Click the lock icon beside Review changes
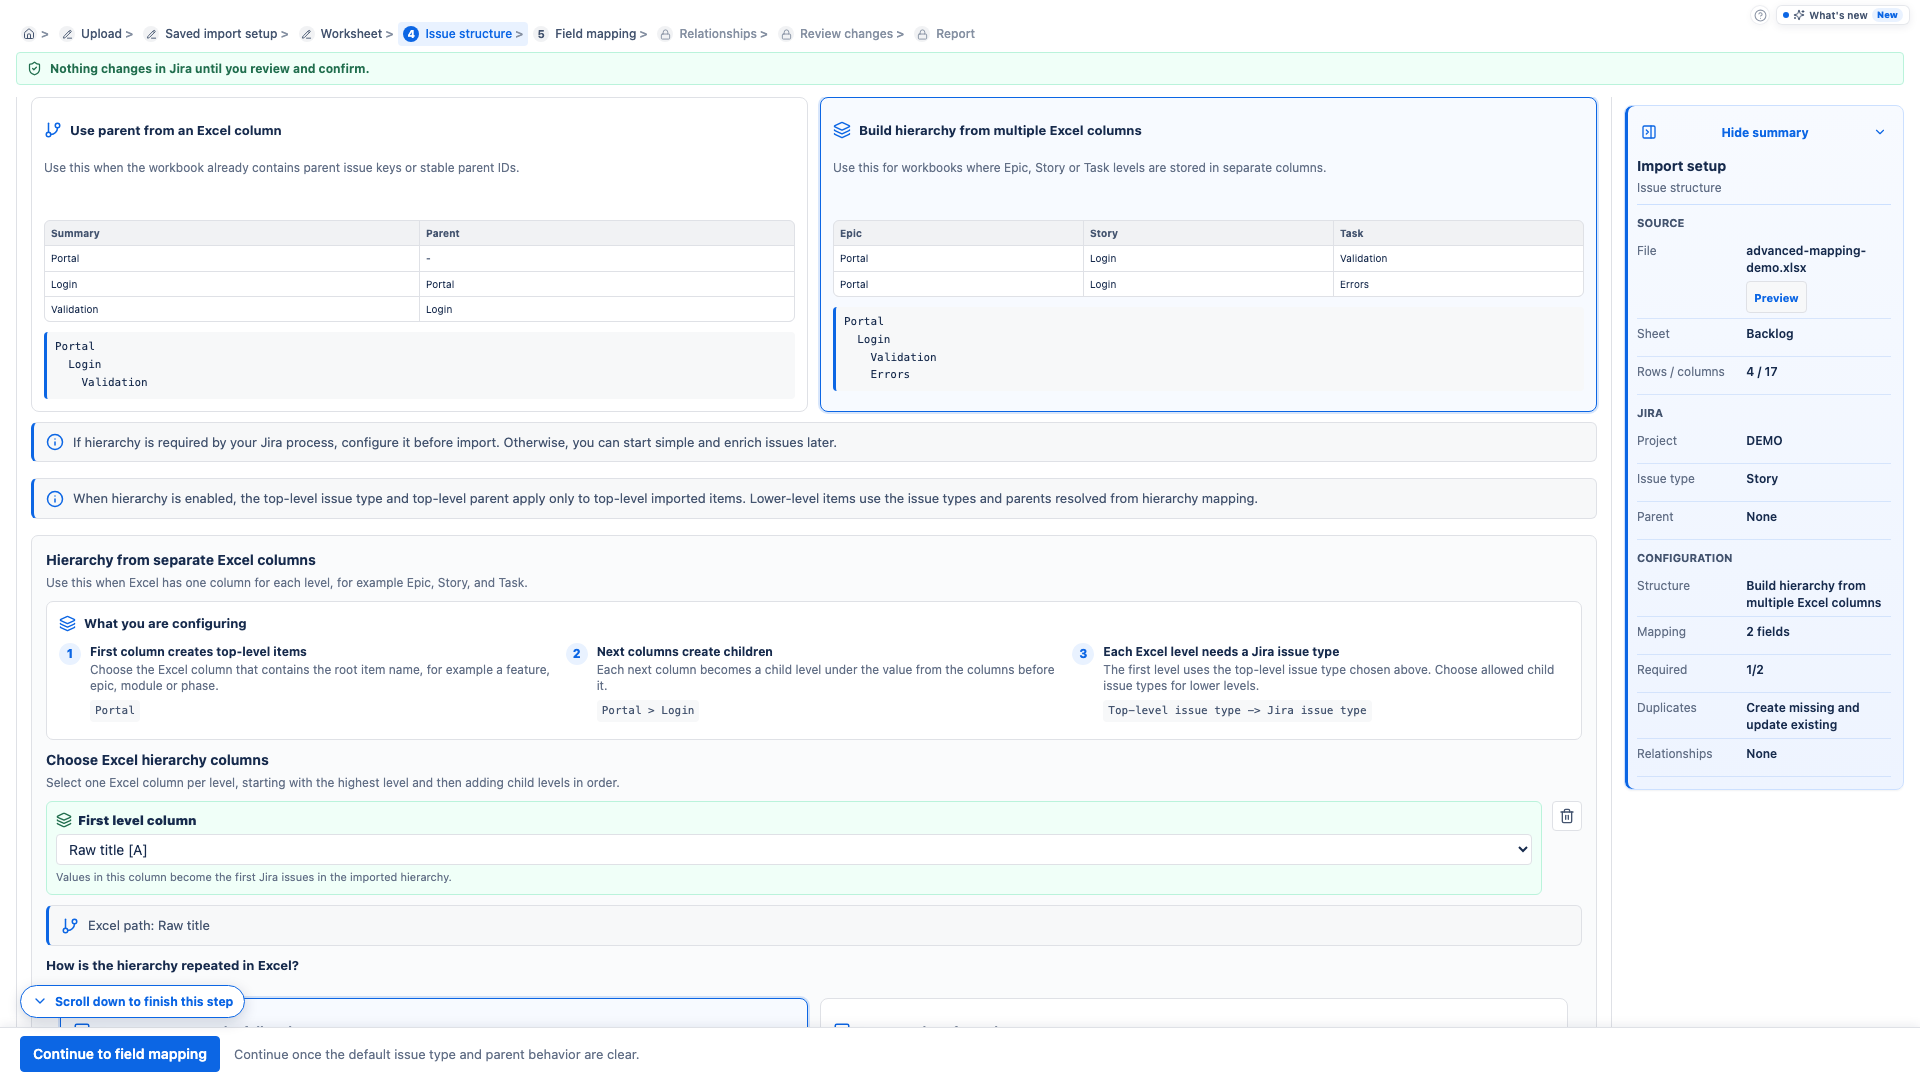The height and width of the screenshot is (1080, 1920). pyautogui.click(x=786, y=34)
